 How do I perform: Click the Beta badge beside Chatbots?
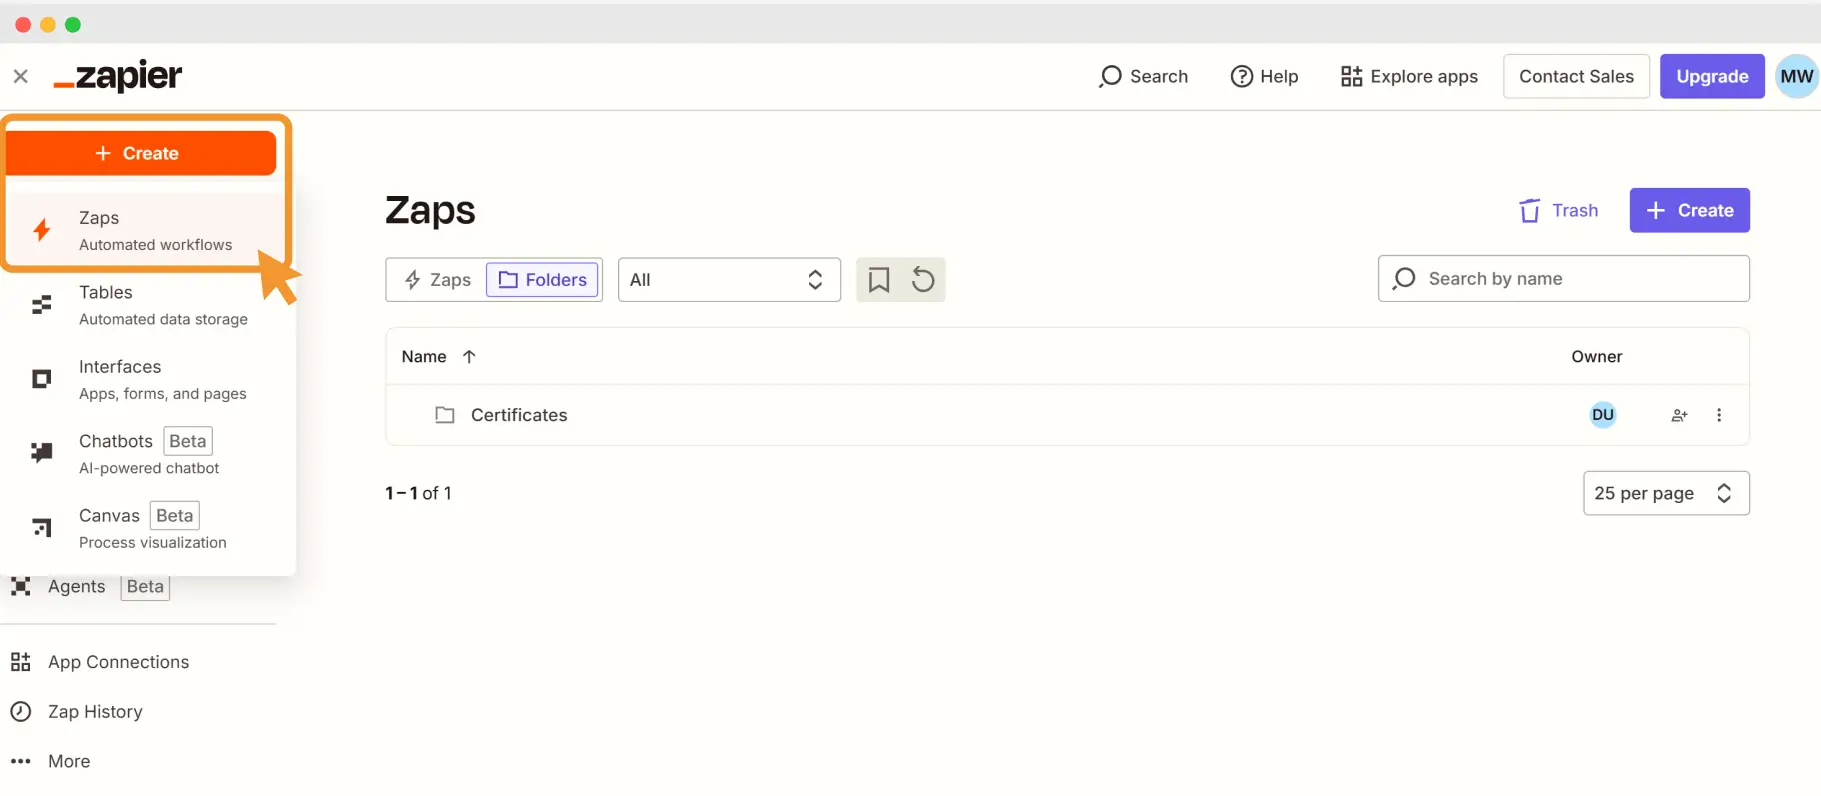tap(188, 441)
